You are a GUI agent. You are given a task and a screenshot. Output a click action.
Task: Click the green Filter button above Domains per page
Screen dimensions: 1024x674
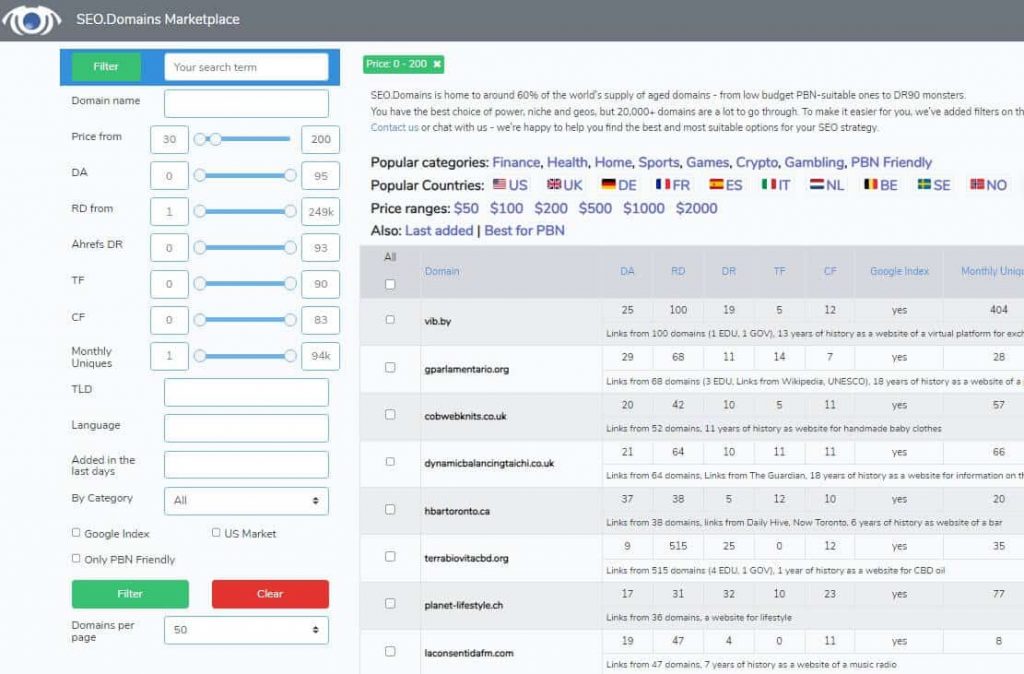coord(130,594)
